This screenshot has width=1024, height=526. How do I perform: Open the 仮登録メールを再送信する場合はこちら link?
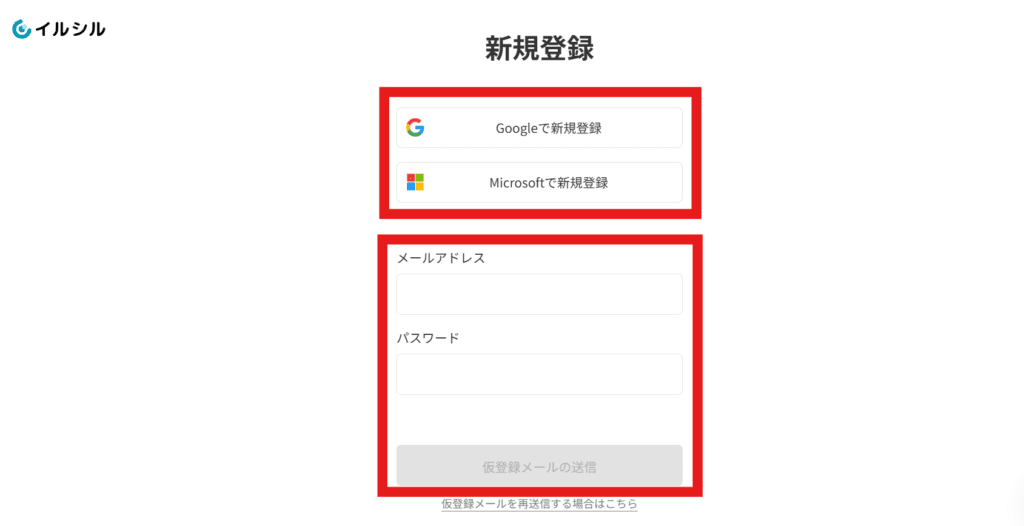pos(539,504)
